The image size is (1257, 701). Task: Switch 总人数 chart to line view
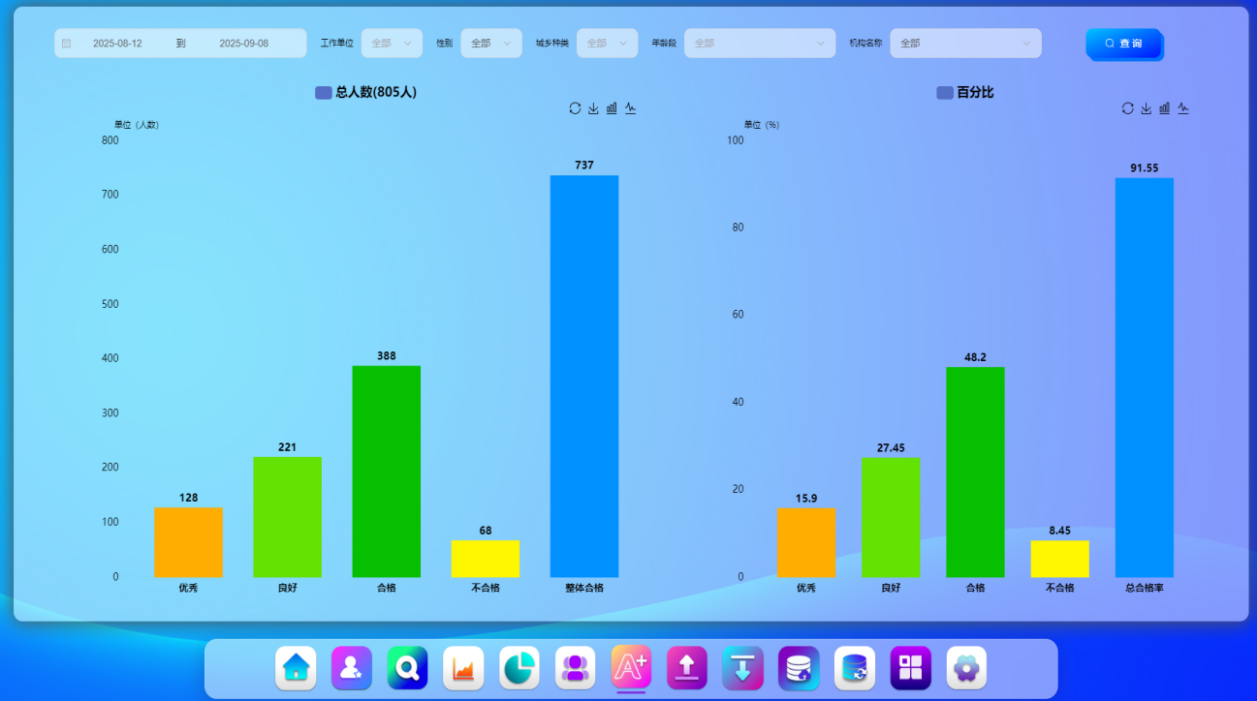[x=630, y=108]
